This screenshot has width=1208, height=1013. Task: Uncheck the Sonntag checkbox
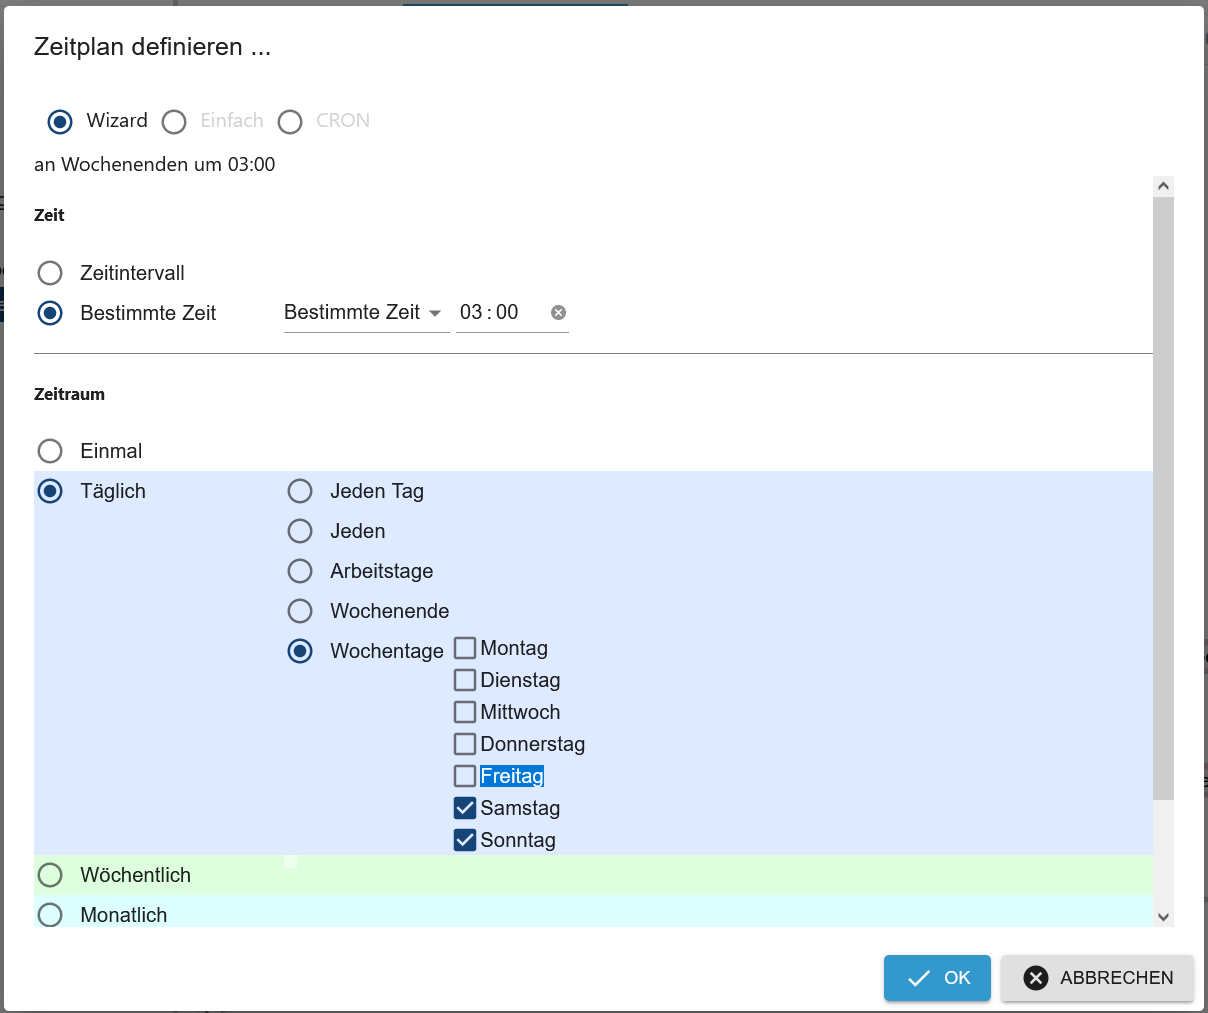pyautogui.click(x=465, y=840)
